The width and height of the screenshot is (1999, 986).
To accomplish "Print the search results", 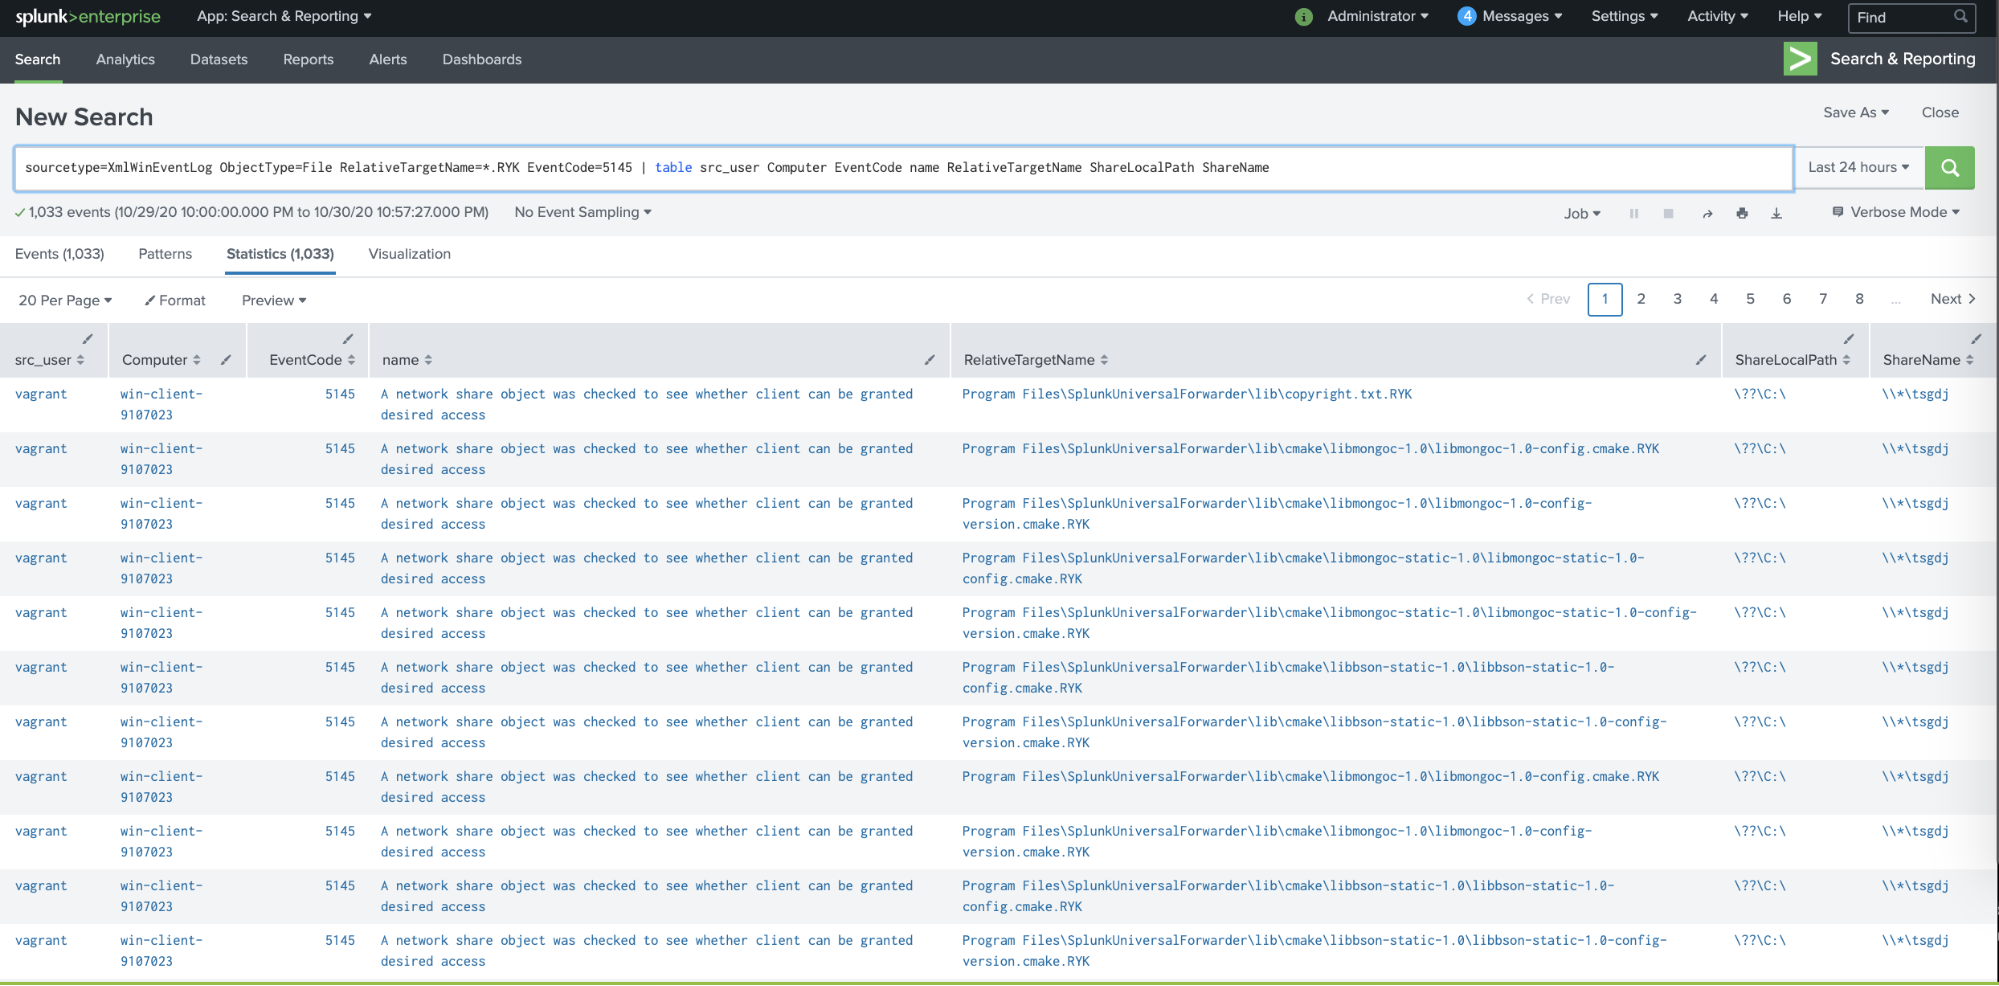I will tap(1742, 213).
